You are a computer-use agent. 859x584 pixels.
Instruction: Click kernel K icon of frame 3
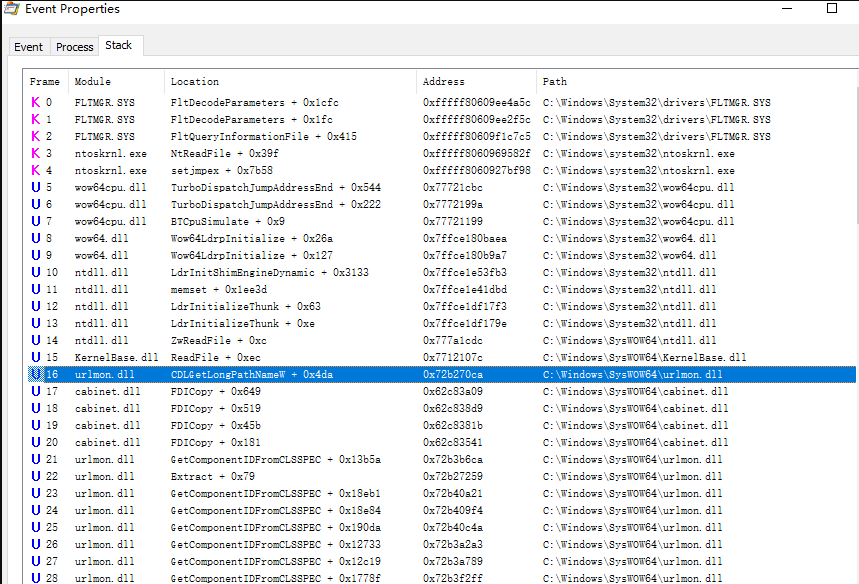[x=36, y=153]
